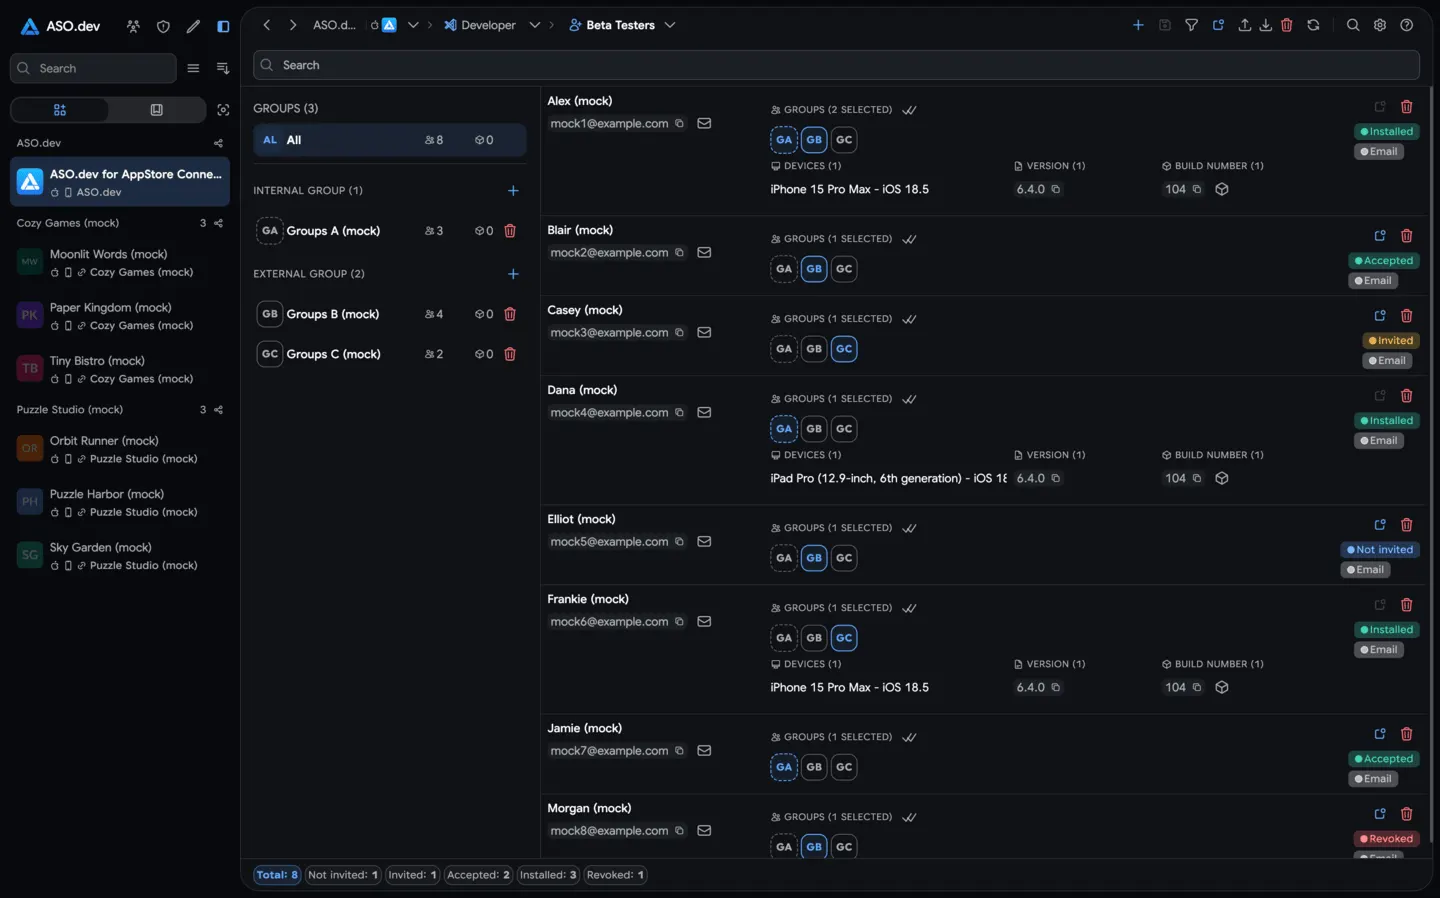Send email to Blair (mock) envelope icon
Image resolution: width=1440 pixels, height=898 pixels.
[704, 253]
